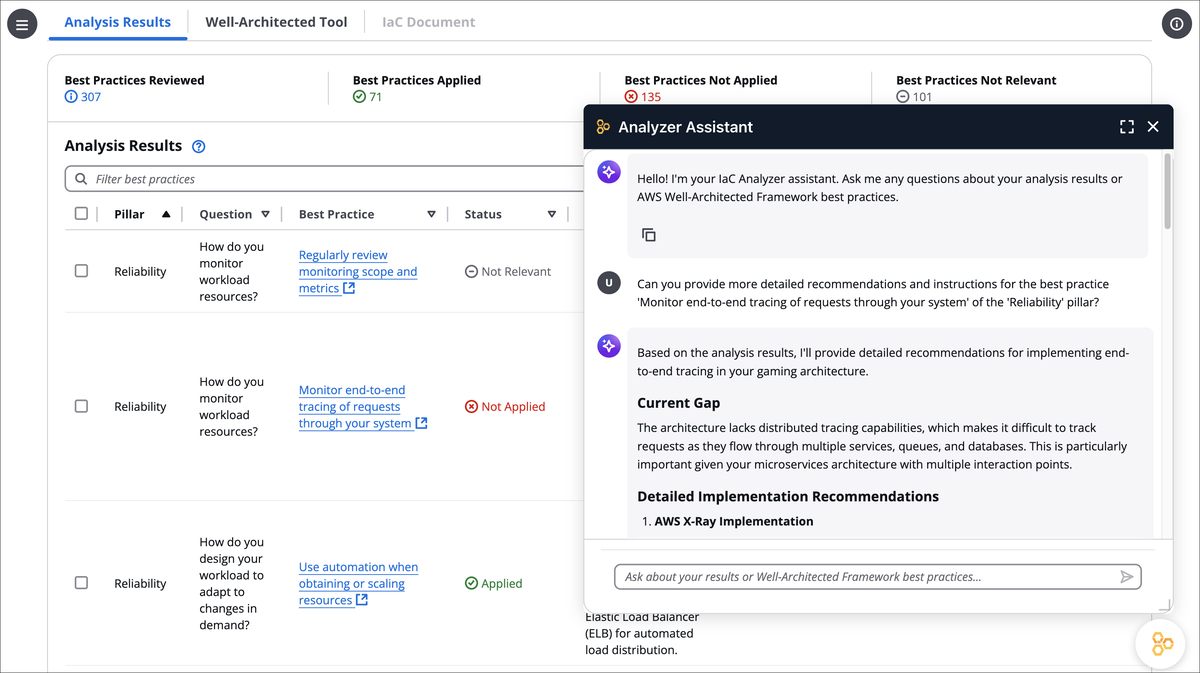Open 'Use automation when obtaining or scaling resources' link
The width and height of the screenshot is (1200, 673).
pyautogui.click(x=359, y=583)
